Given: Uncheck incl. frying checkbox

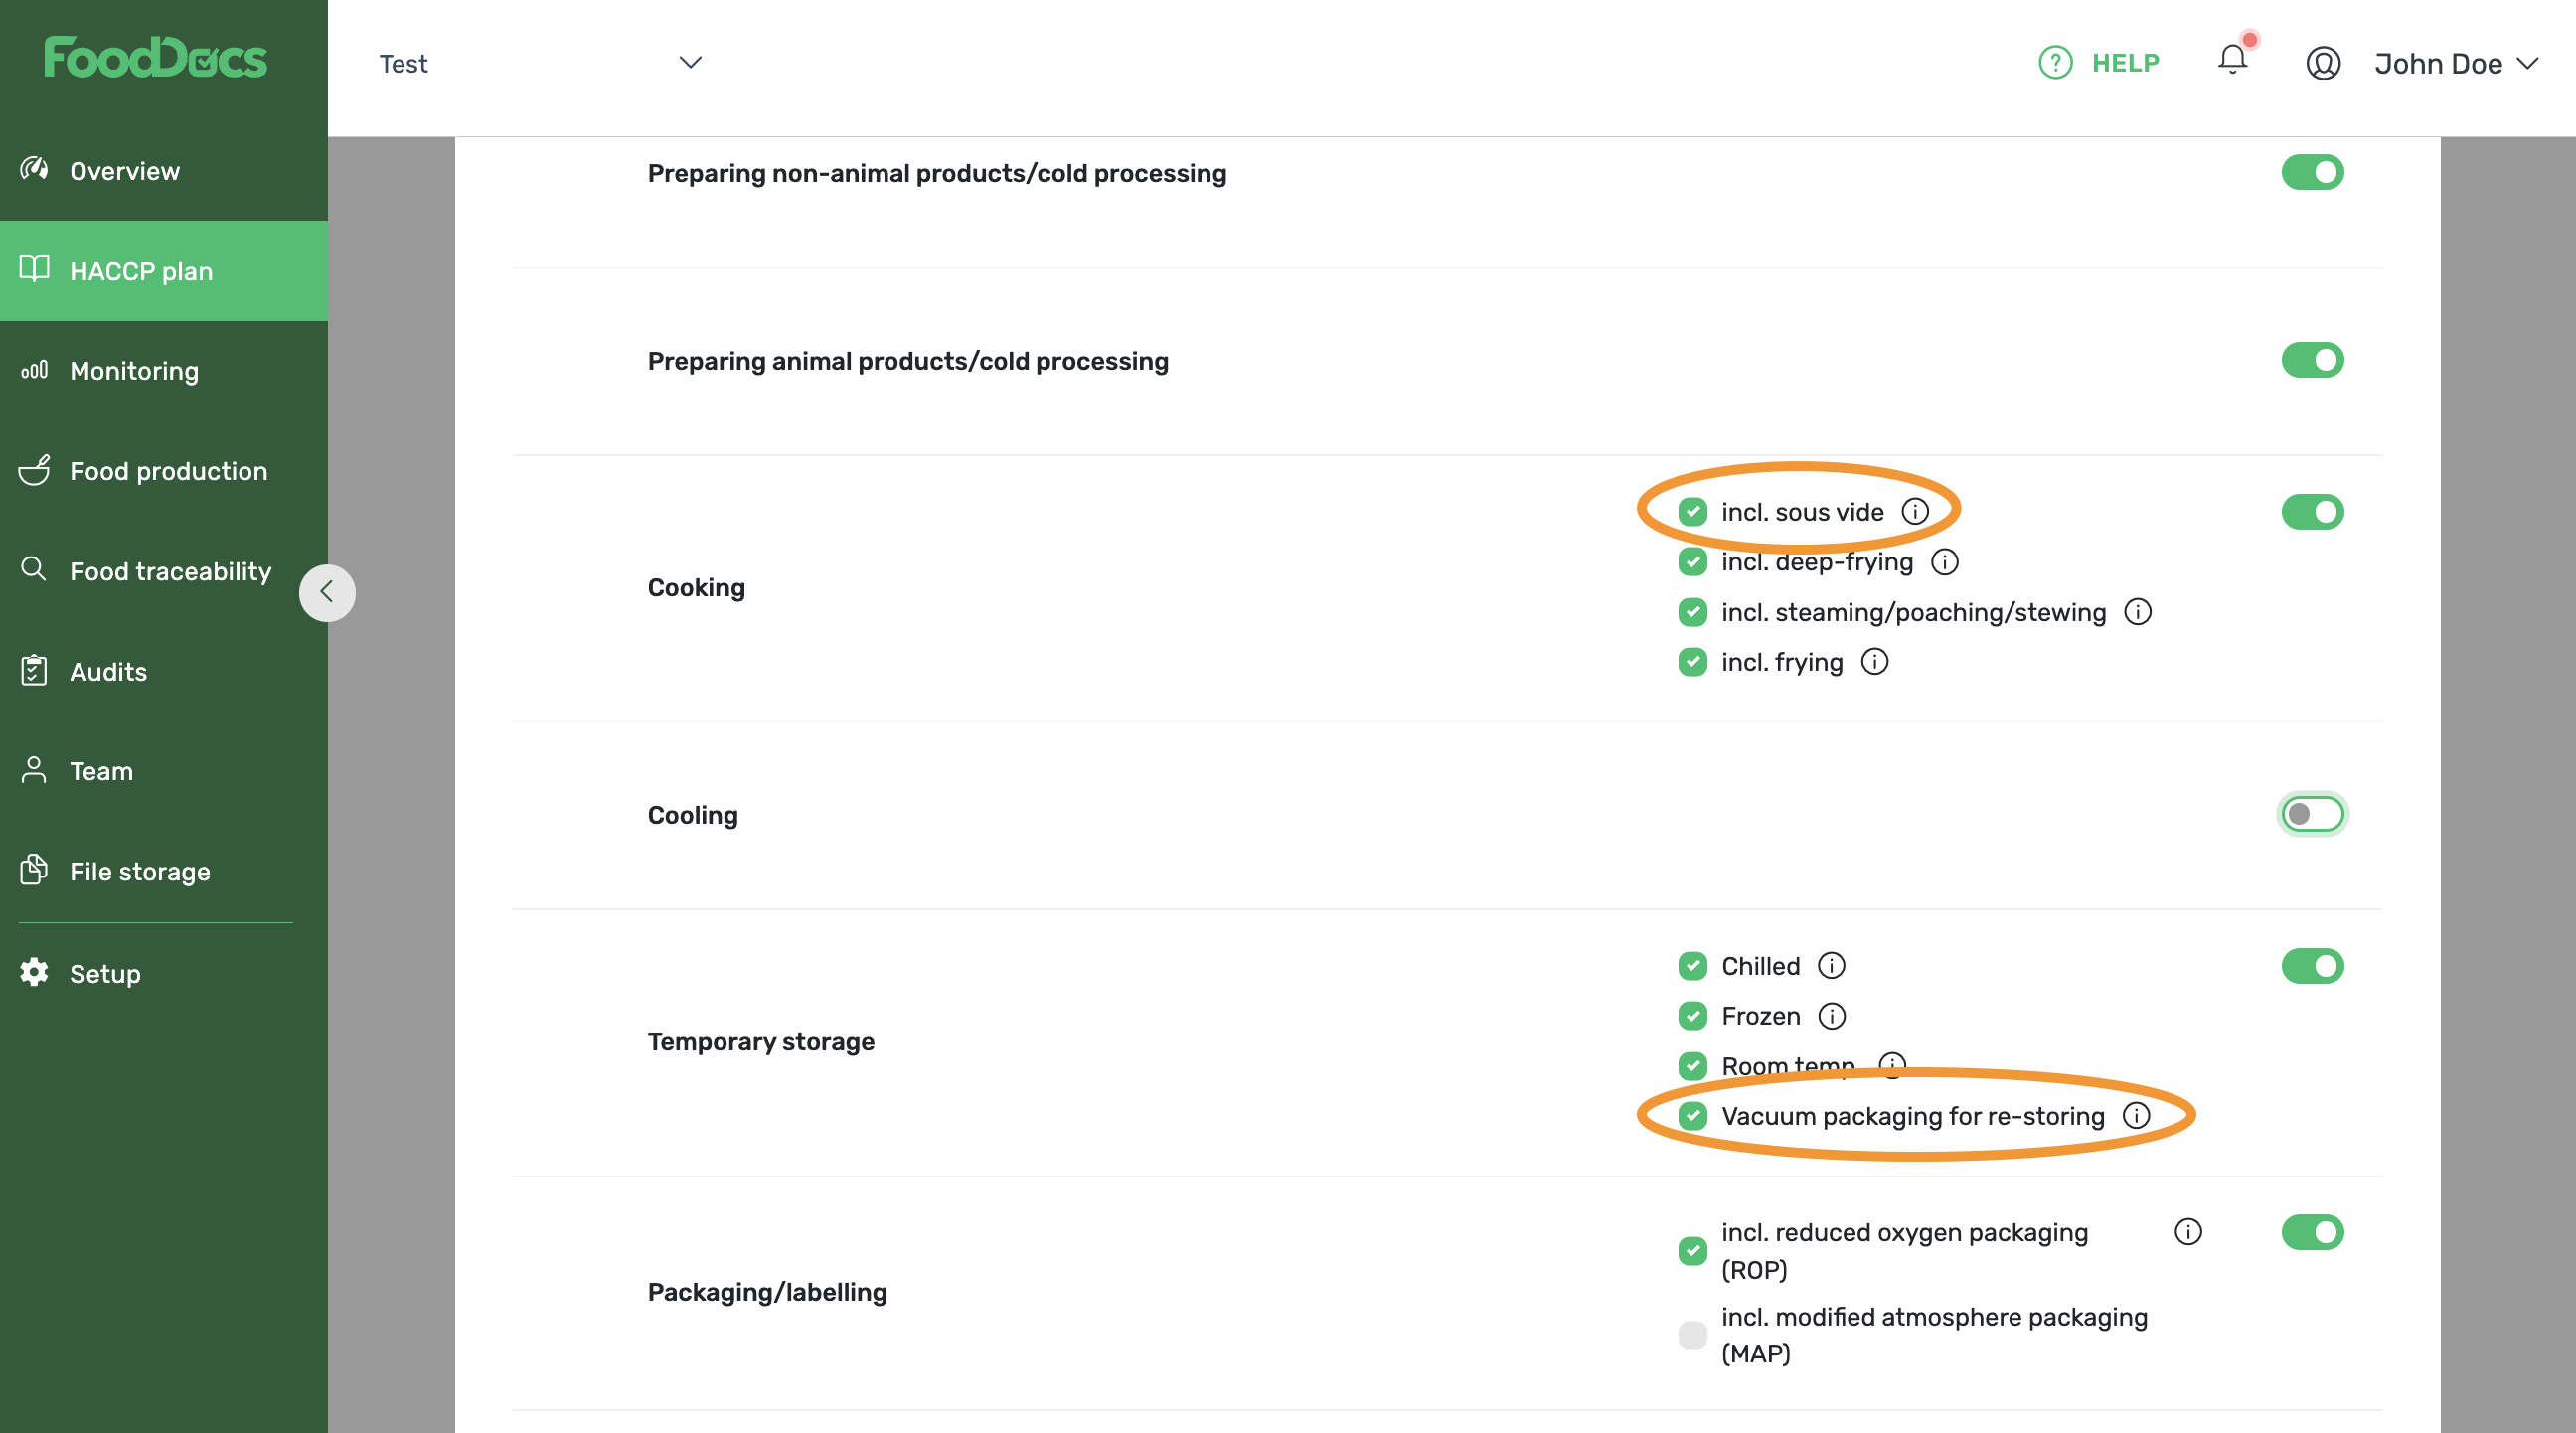Looking at the screenshot, I should [1692, 662].
